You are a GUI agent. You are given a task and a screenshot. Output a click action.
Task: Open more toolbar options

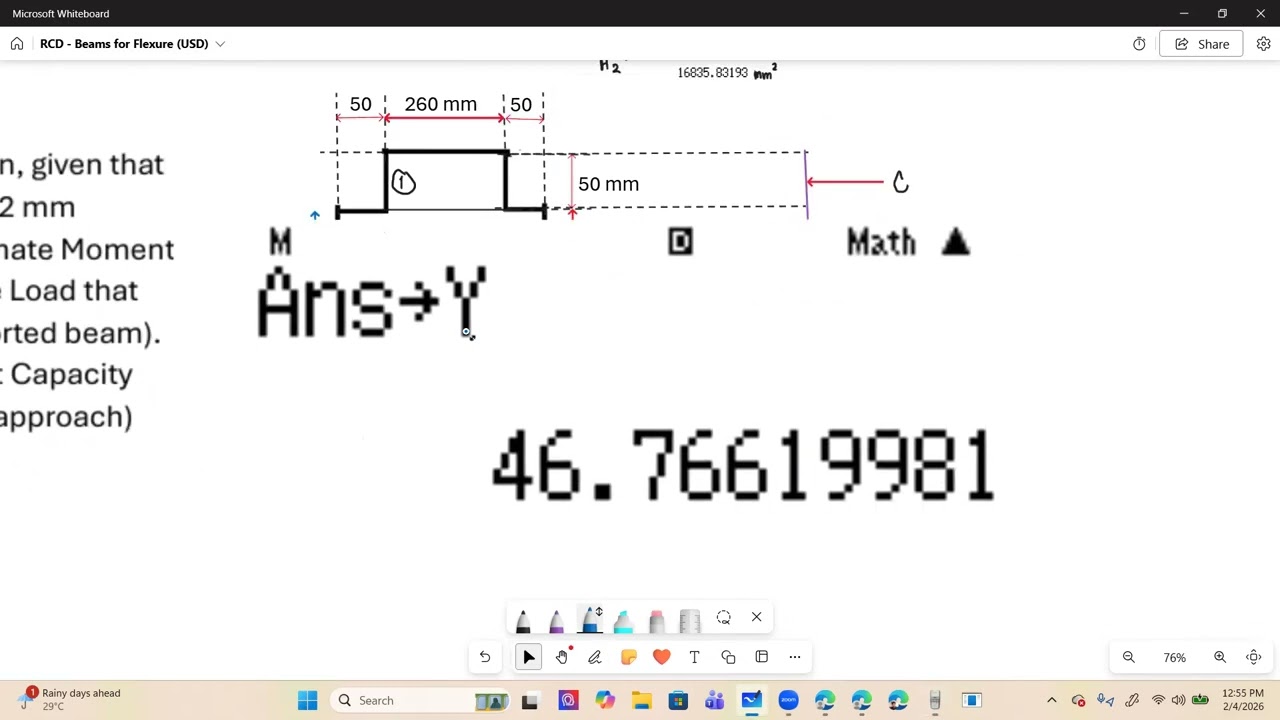tap(795, 657)
